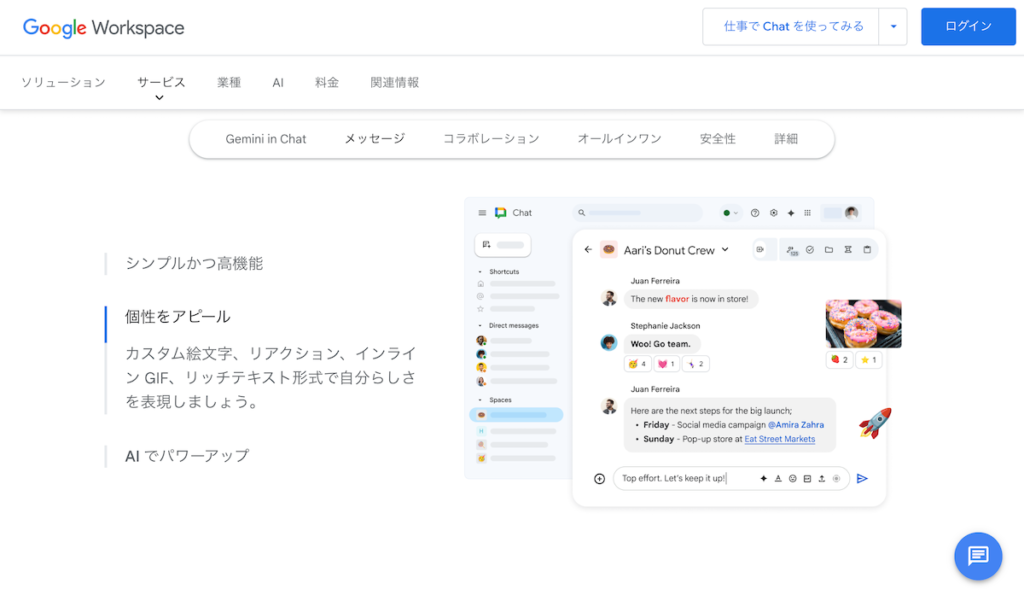Open the shared files folder icon
The width and height of the screenshot is (1024, 601).
[x=829, y=250]
